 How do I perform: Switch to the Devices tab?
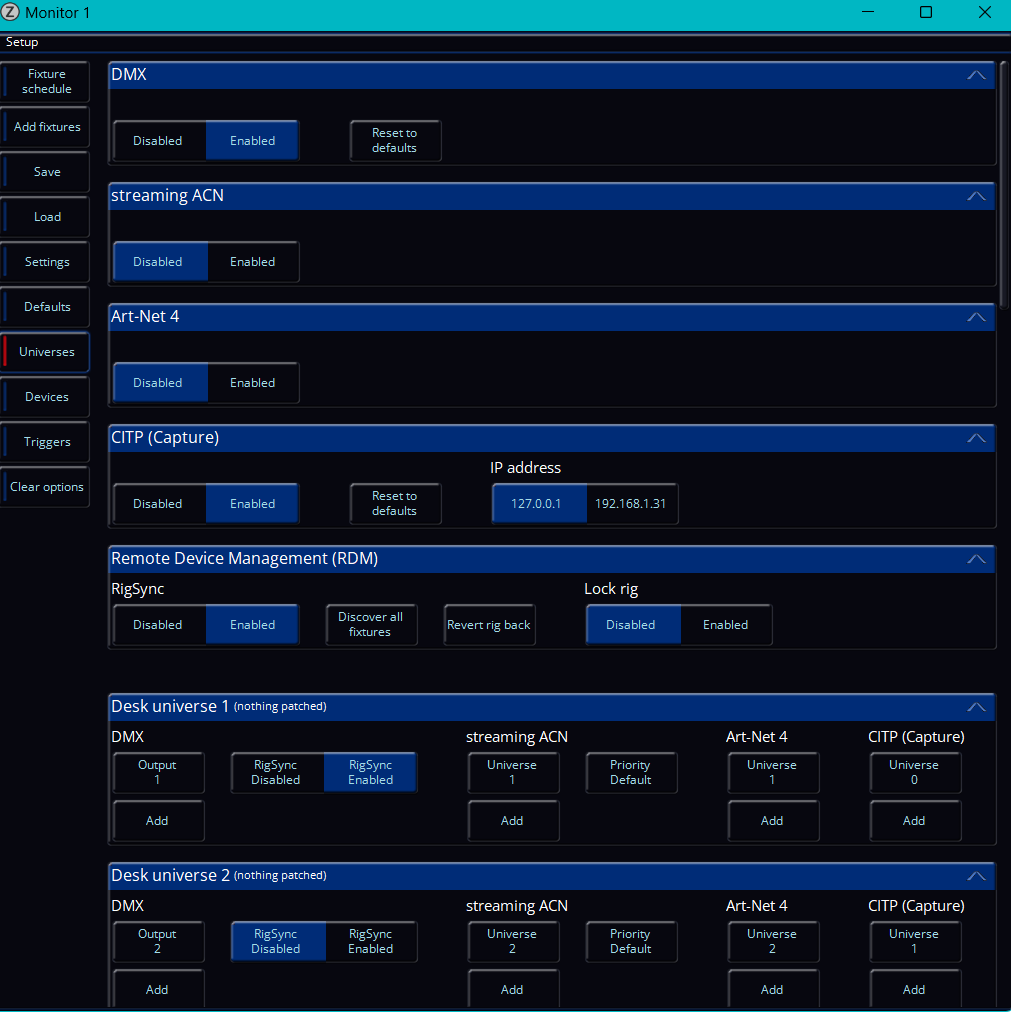tap(47, 397)
